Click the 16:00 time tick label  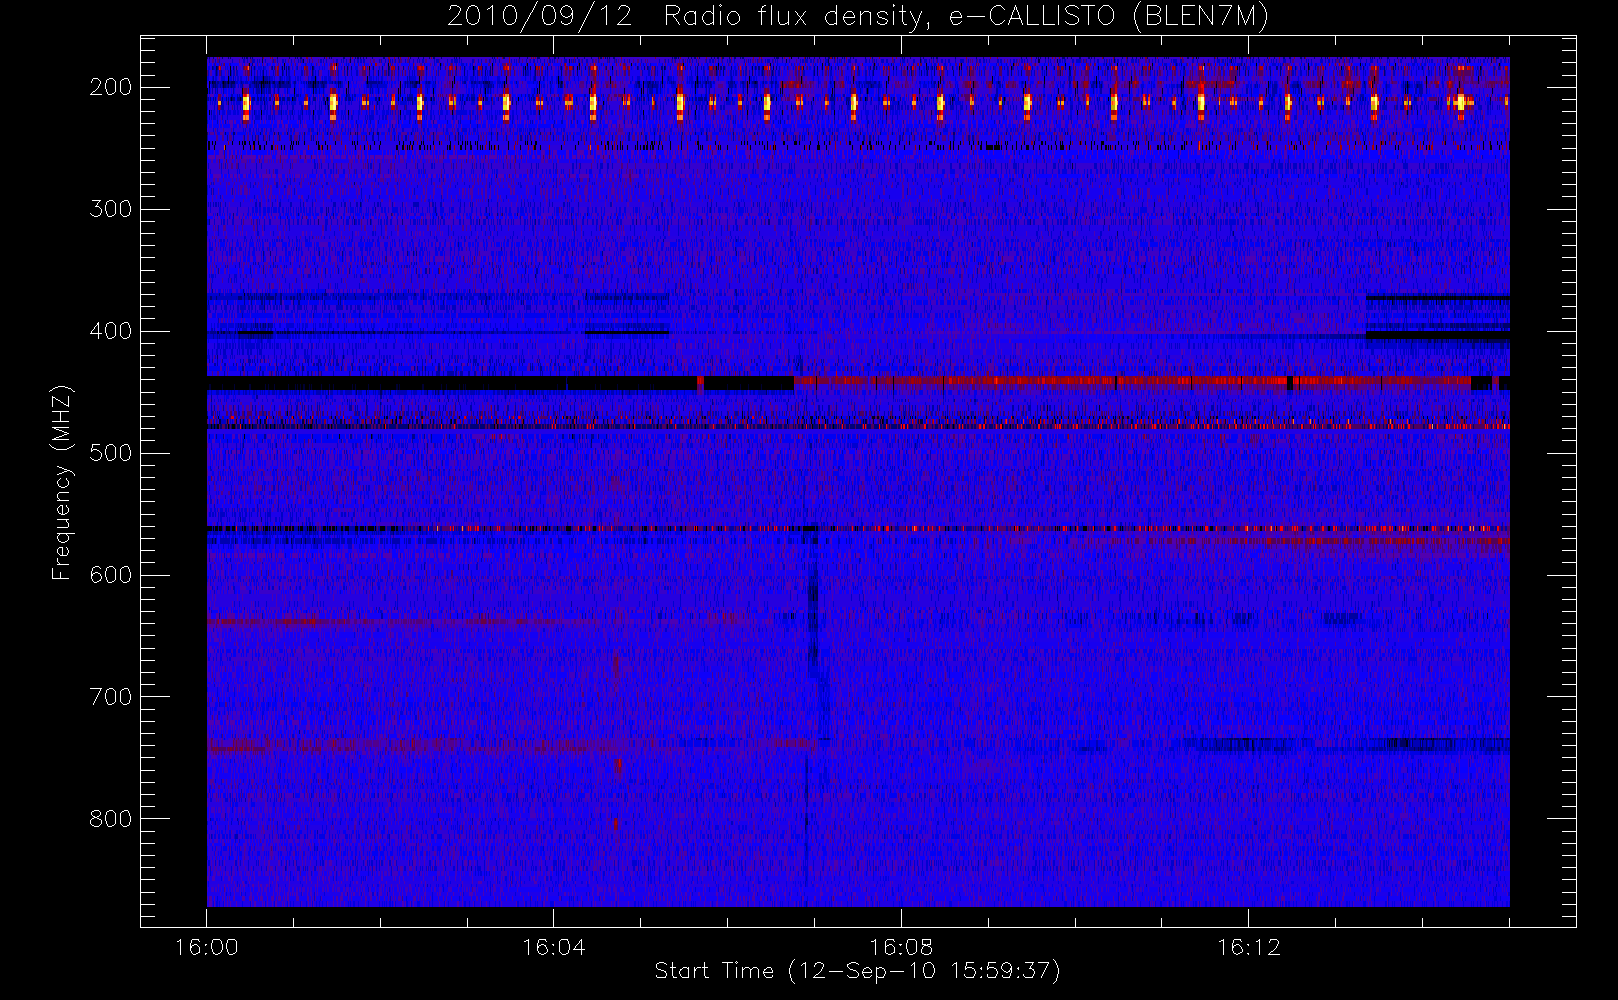click(x=207, y=947)
